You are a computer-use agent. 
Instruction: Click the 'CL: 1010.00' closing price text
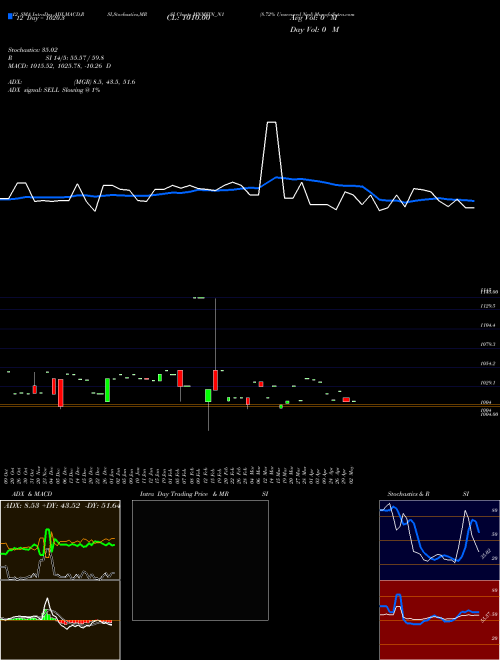point(188,18)
